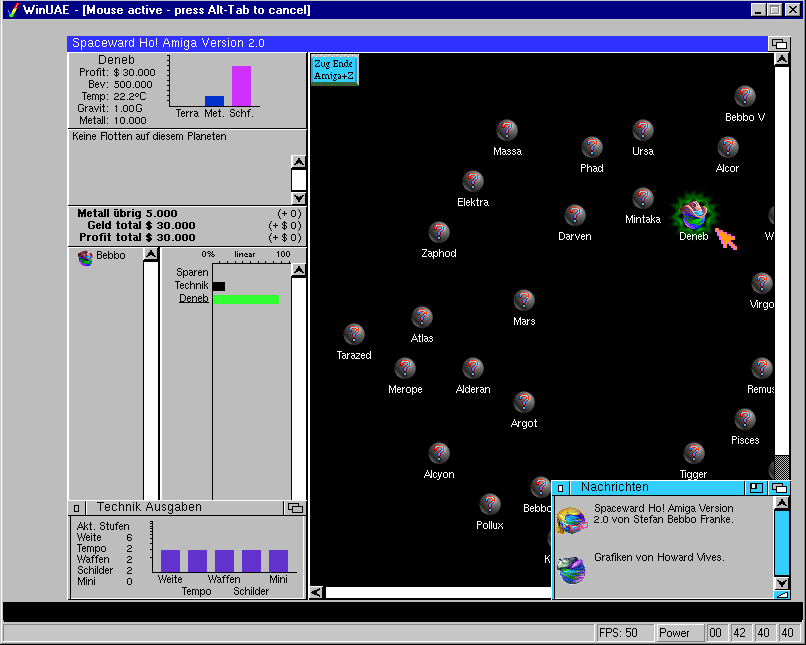806x645 pixels.
Task: Click the Weite tech spending bar
Action: click(170, 561)
